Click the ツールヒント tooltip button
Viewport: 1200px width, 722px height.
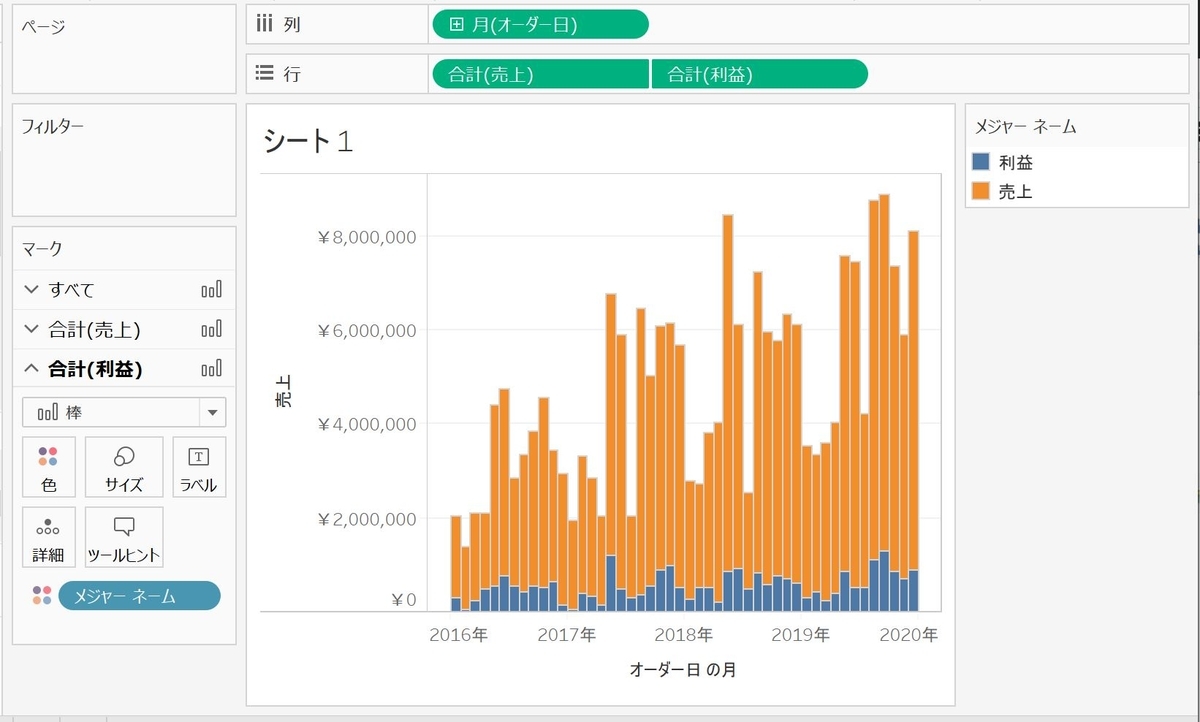coord(124,537)
